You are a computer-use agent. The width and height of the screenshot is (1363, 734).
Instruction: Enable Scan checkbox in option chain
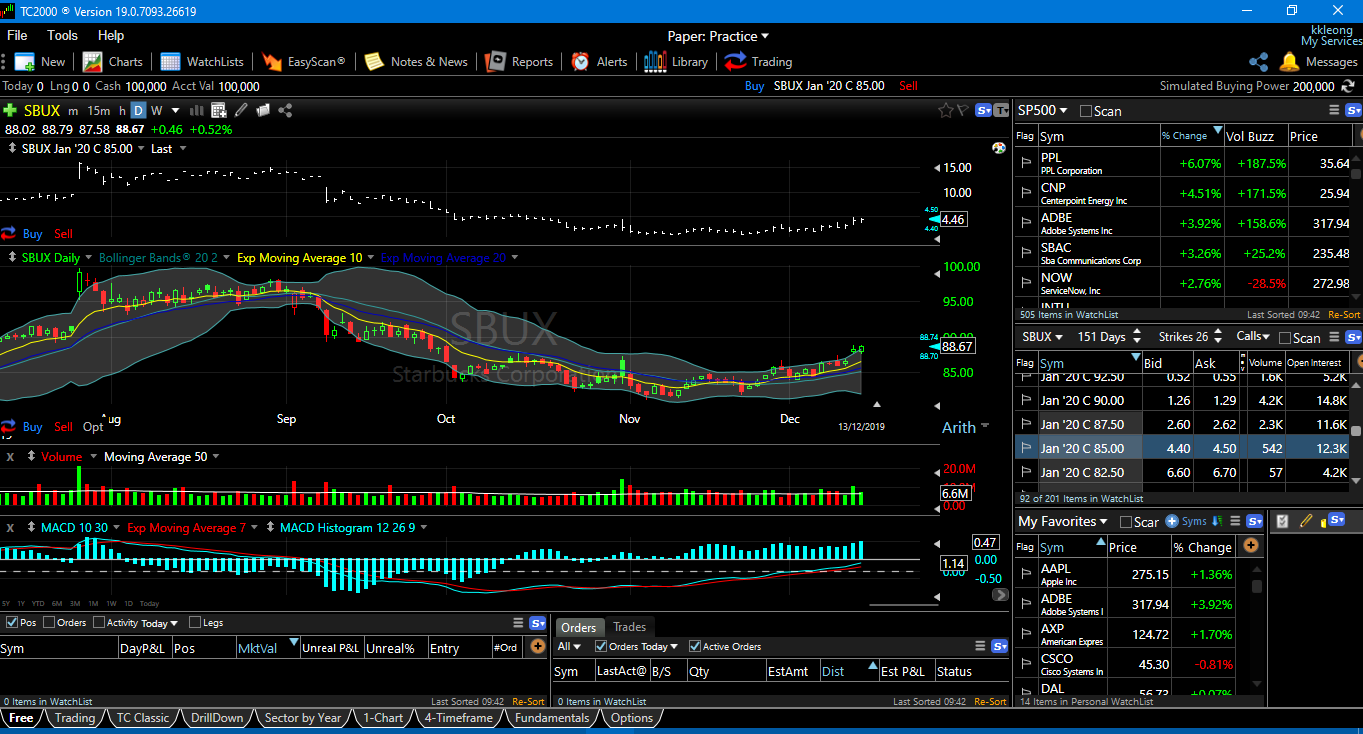(1285, 338)
